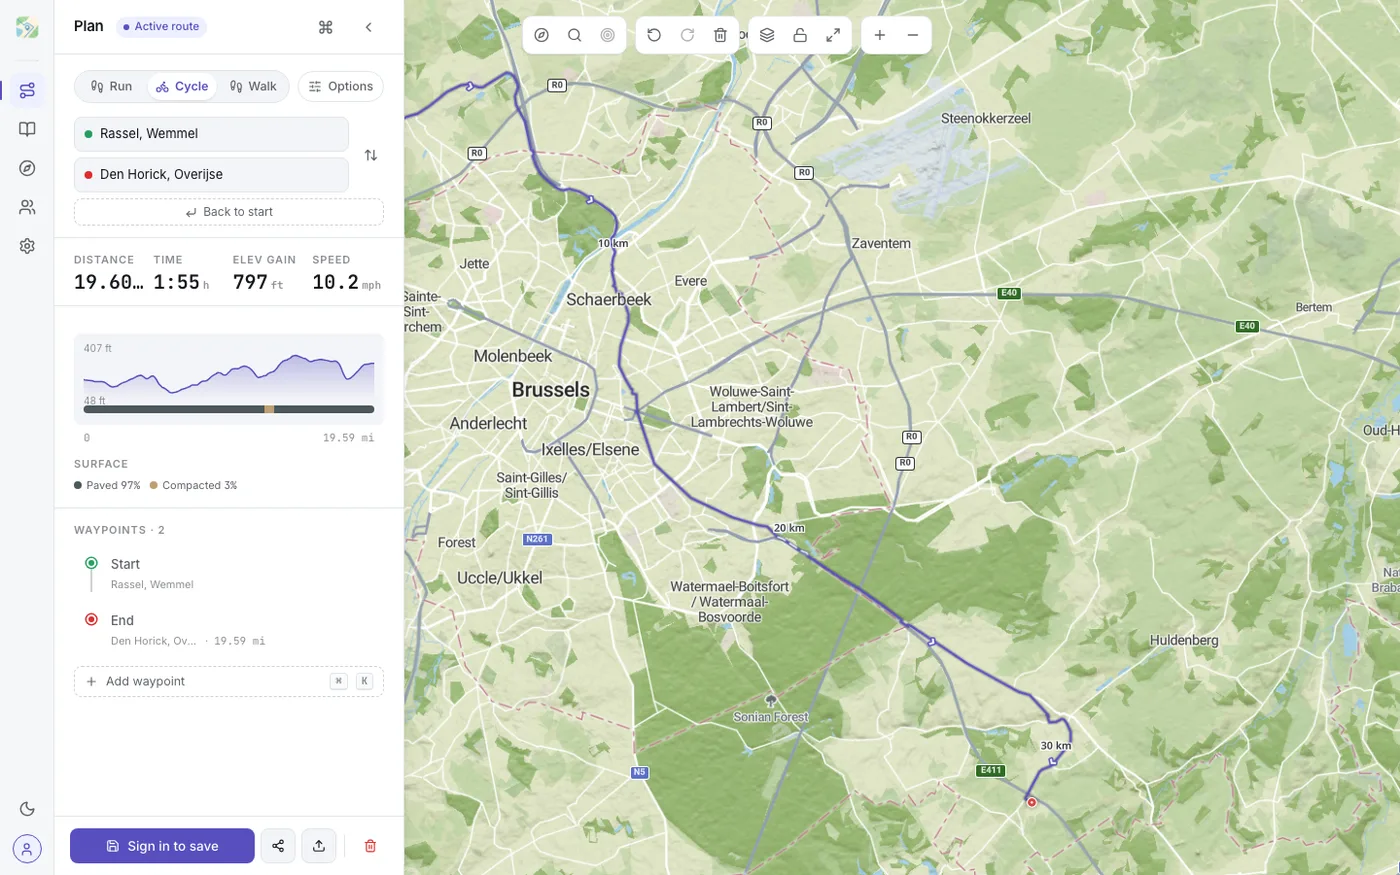Click the Steenokkerzeel label on the map
Image resolution: width=1400 pixels, height=875 pixels.
(986, 118)
